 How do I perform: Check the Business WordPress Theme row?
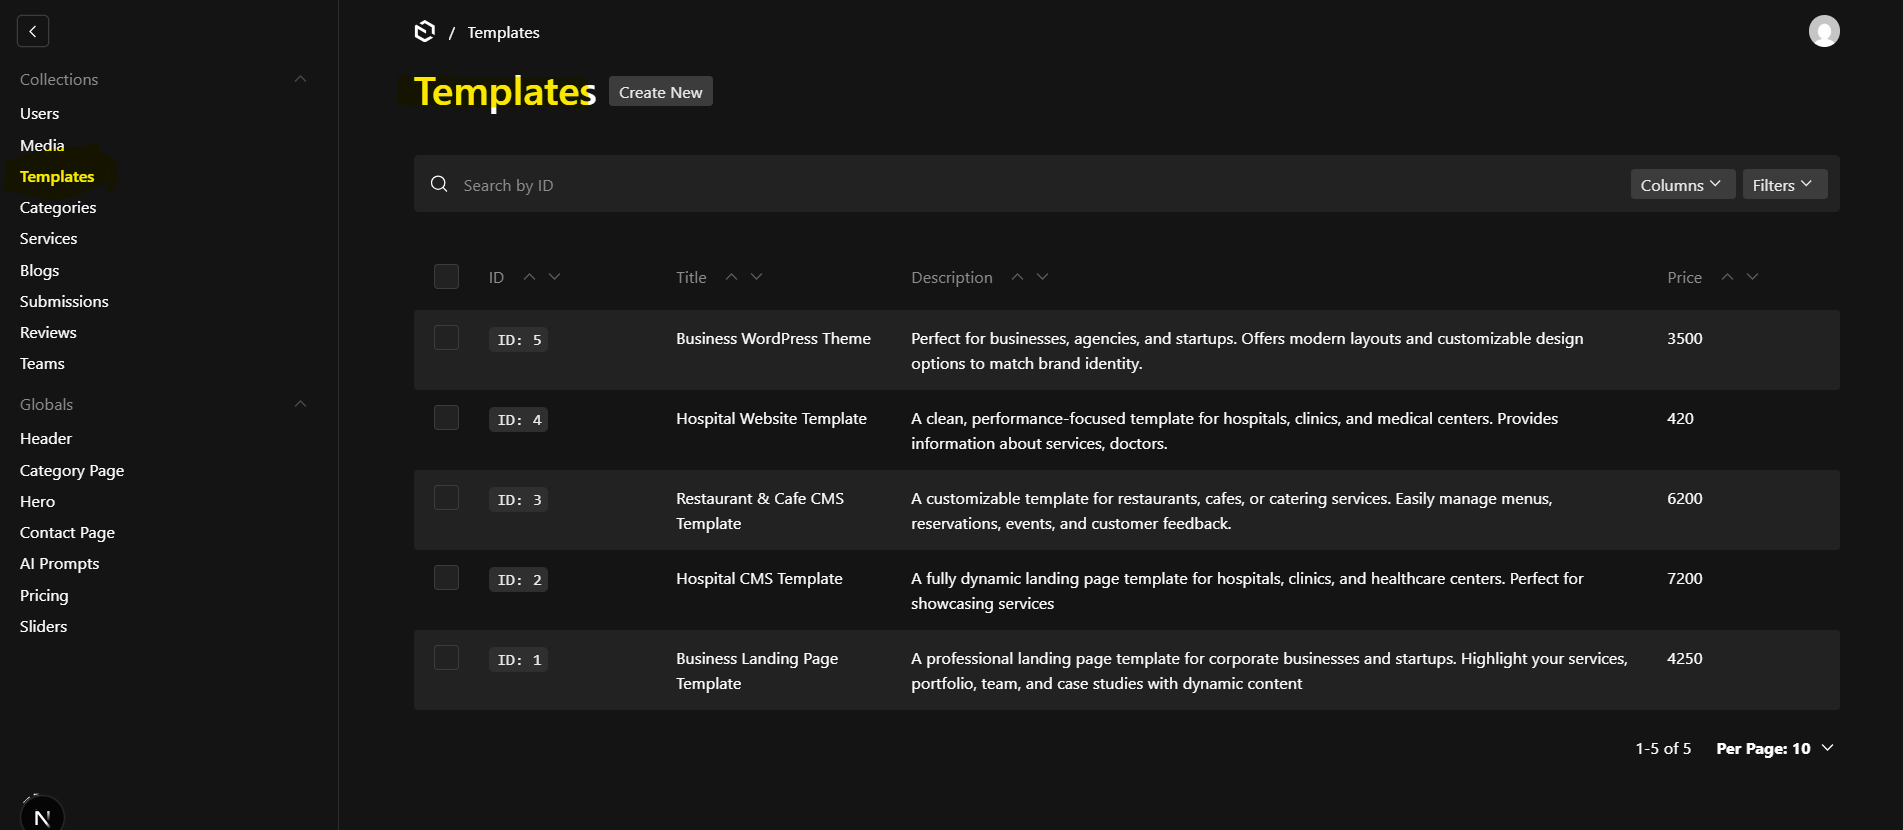click(x=446, y=338)
